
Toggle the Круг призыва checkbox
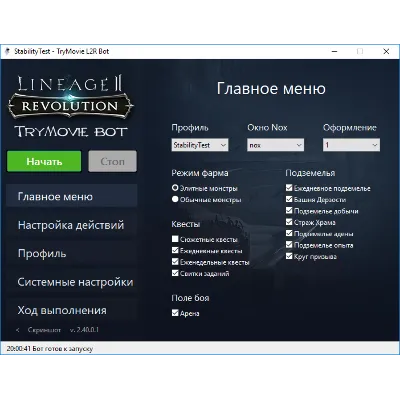(289, 256)
